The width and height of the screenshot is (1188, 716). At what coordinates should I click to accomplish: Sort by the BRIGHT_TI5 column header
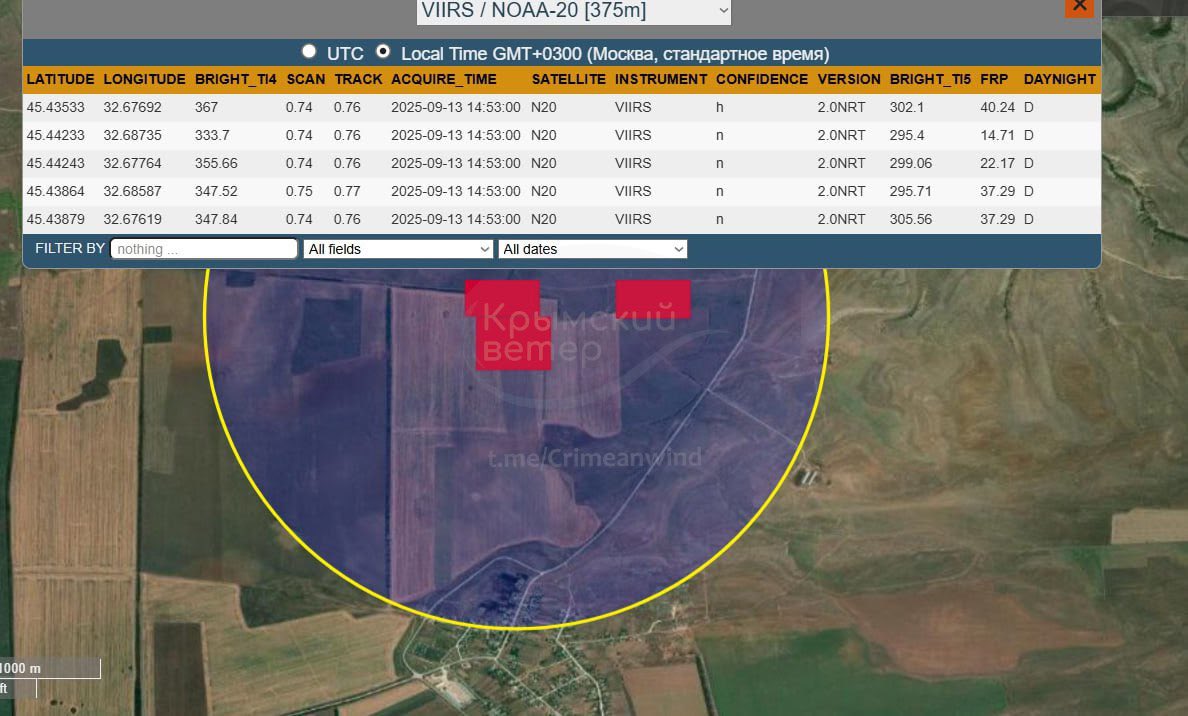pyautogui.click(x=930, y=79)
